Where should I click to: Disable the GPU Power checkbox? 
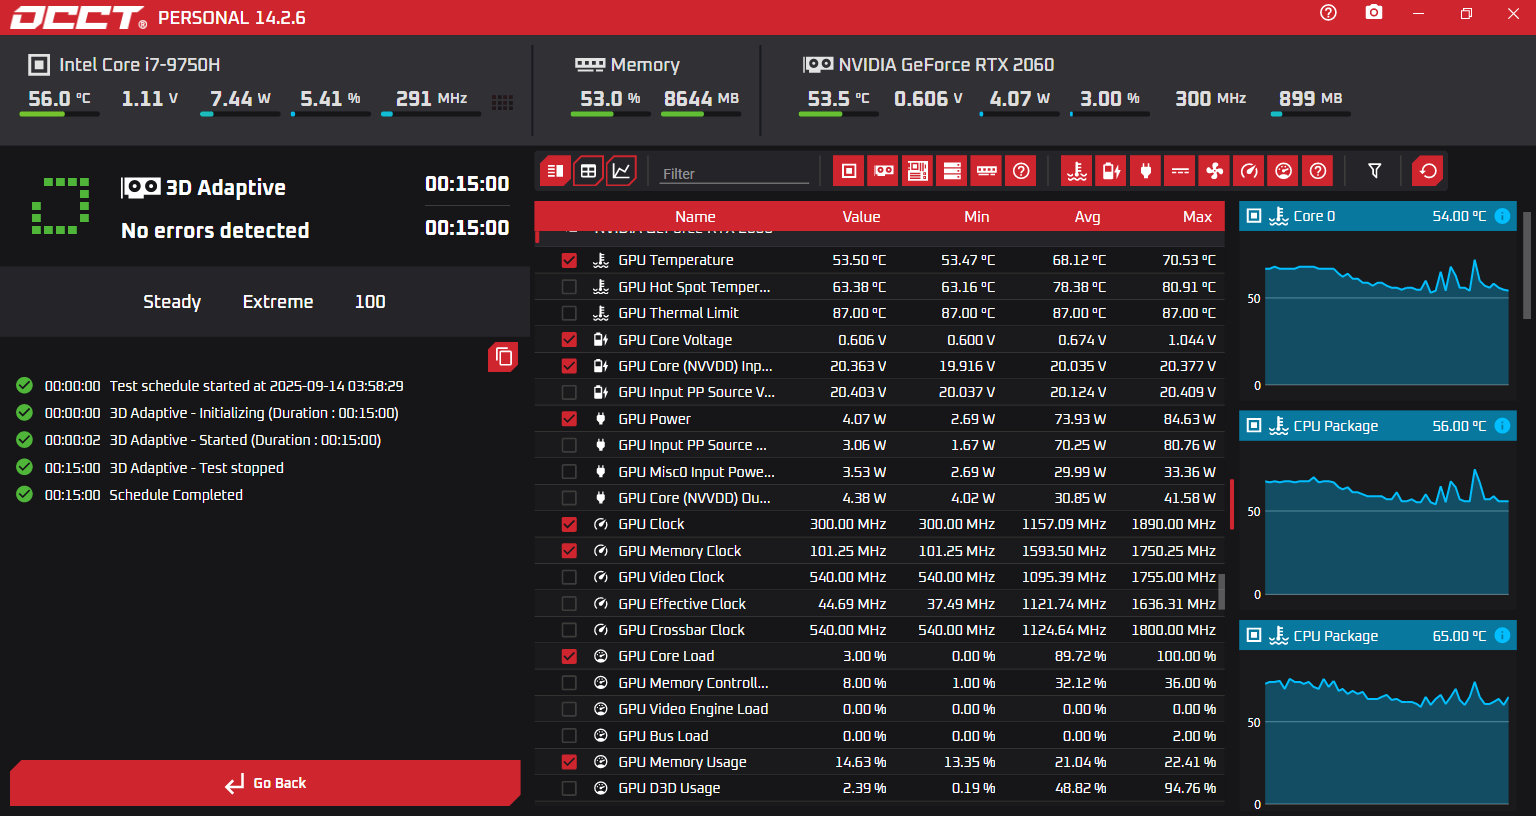[569, 419]
